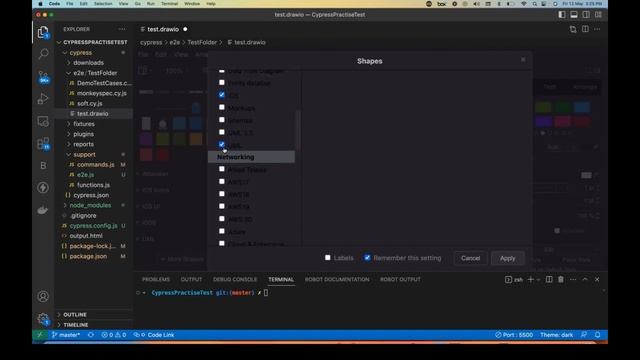
Task: Open the Docker view in activity bar
Action: pos(43,210)
